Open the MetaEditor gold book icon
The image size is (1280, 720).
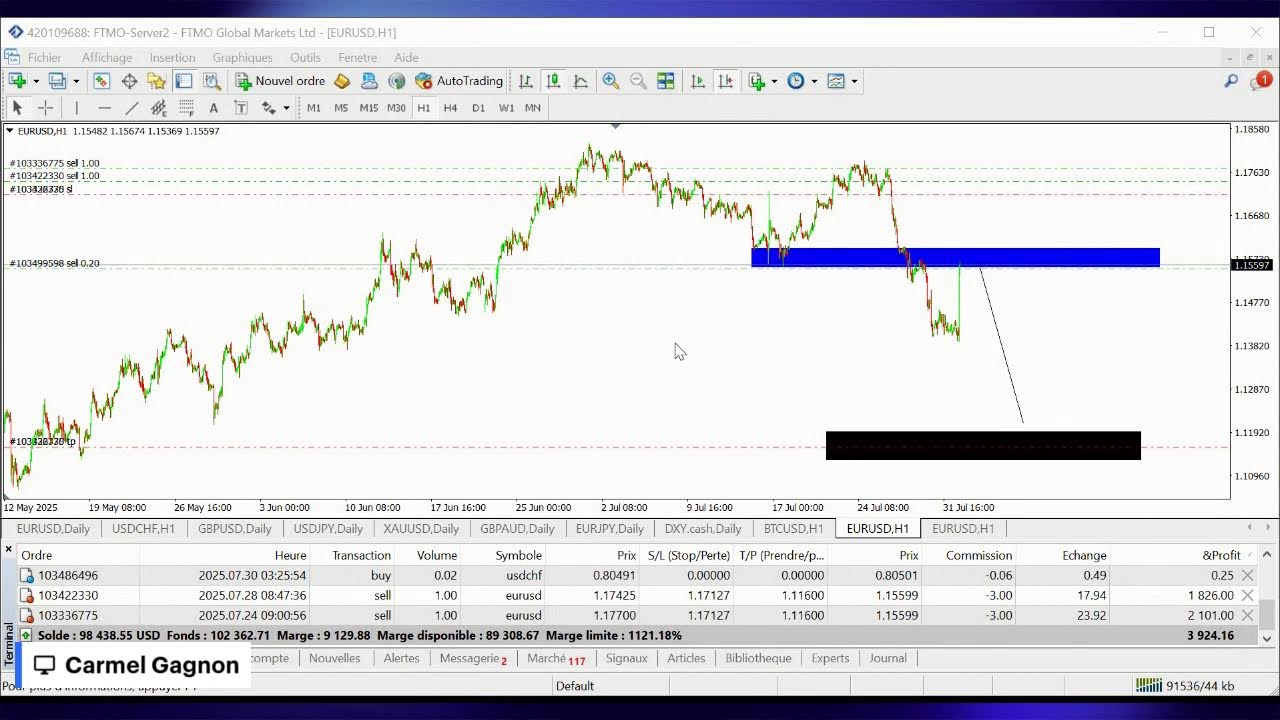point(342,81)
